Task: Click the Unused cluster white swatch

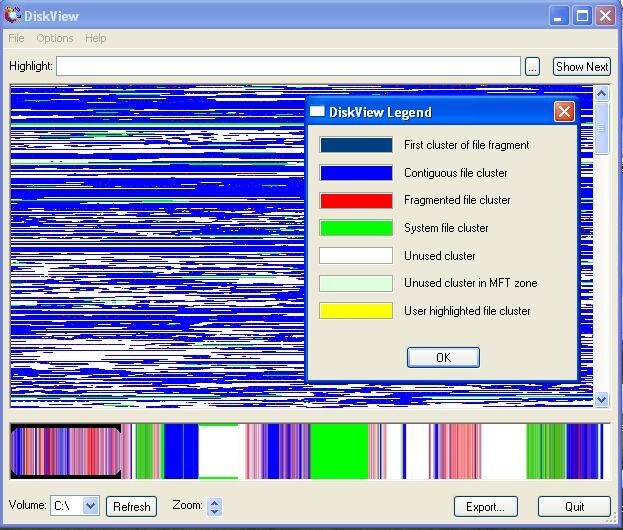Action: coord(356,255)
